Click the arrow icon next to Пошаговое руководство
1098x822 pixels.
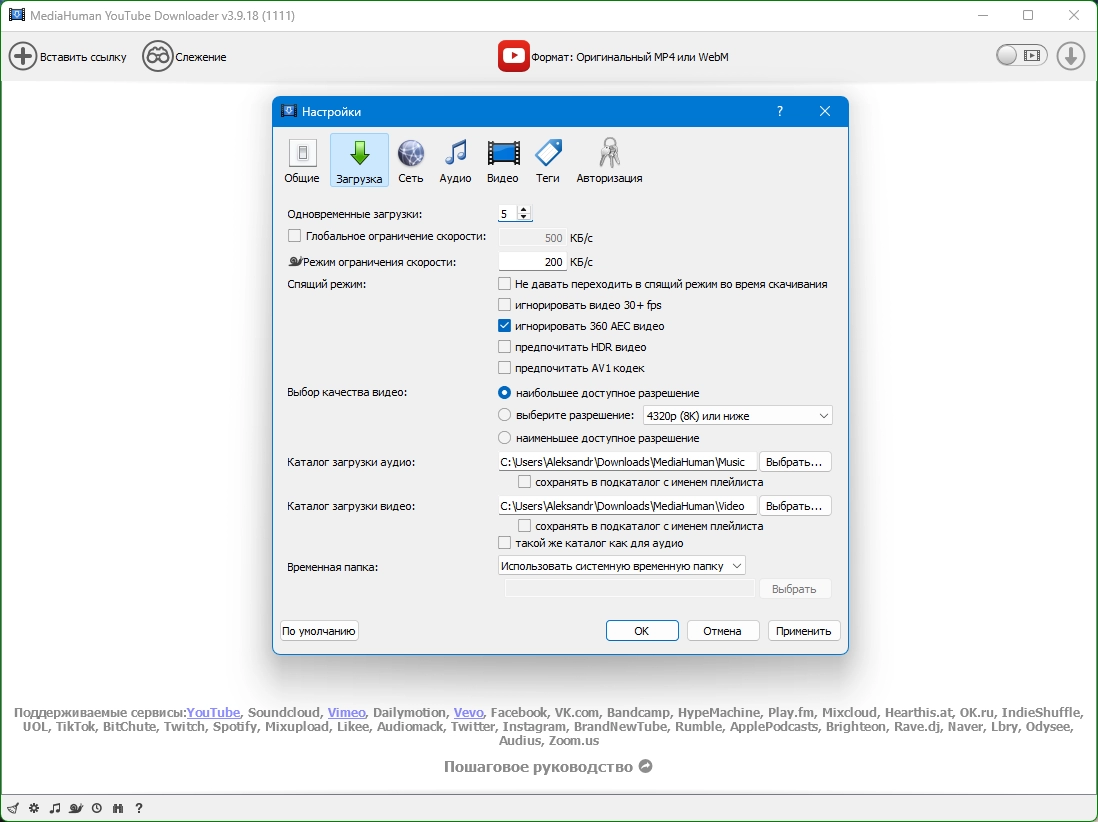(646, 767)
